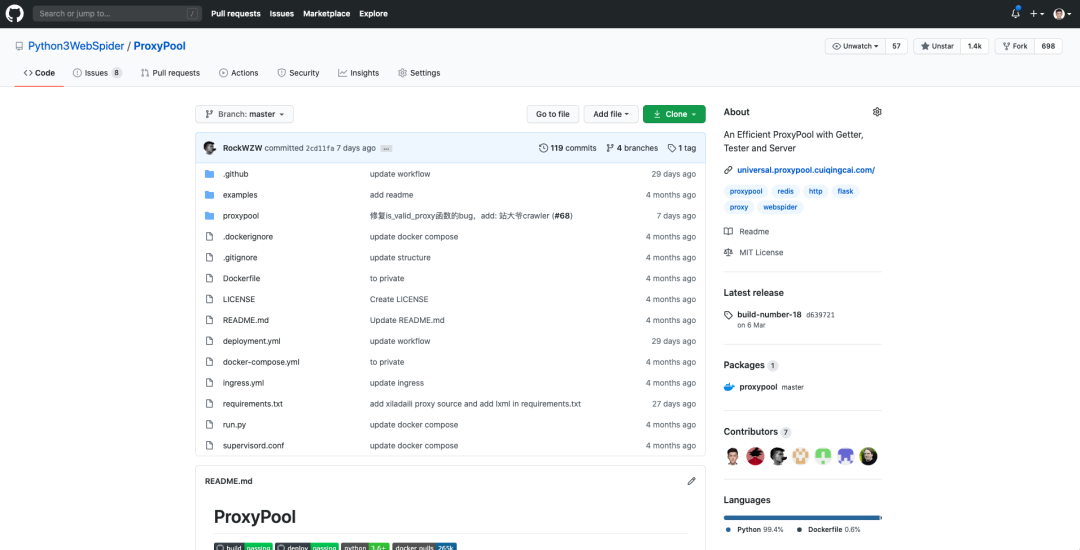Viewport: 1080px width, 550px height.
Task: Click the RockWZW committer avatar
Action: point(210,148)
